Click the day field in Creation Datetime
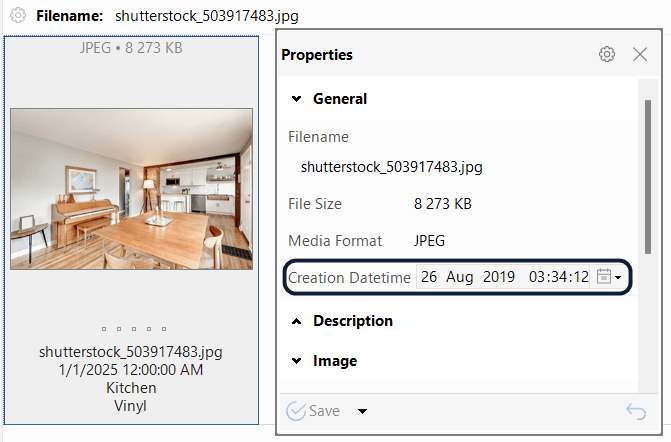 click(x=428, y=277)
